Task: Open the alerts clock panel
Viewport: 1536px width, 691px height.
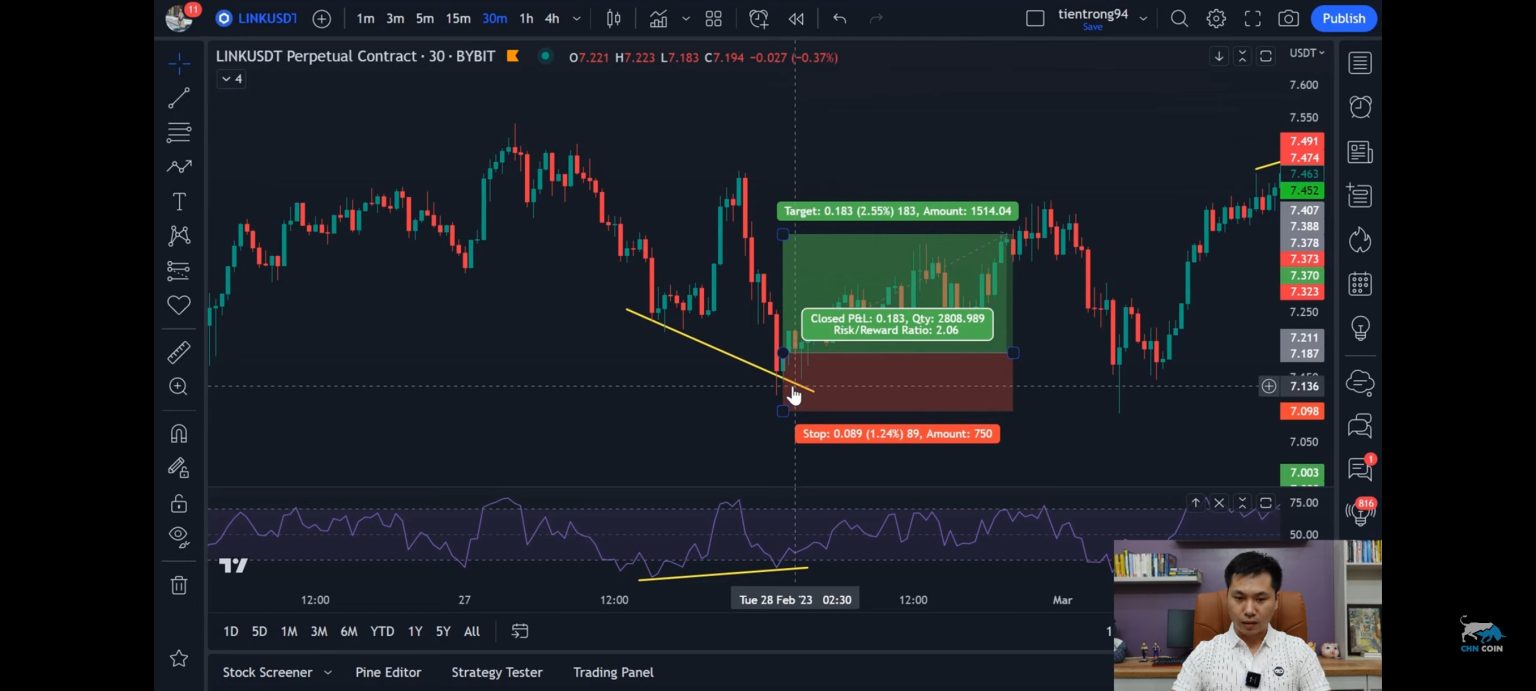Action: pyautogui.click(x=1360, y=107)
